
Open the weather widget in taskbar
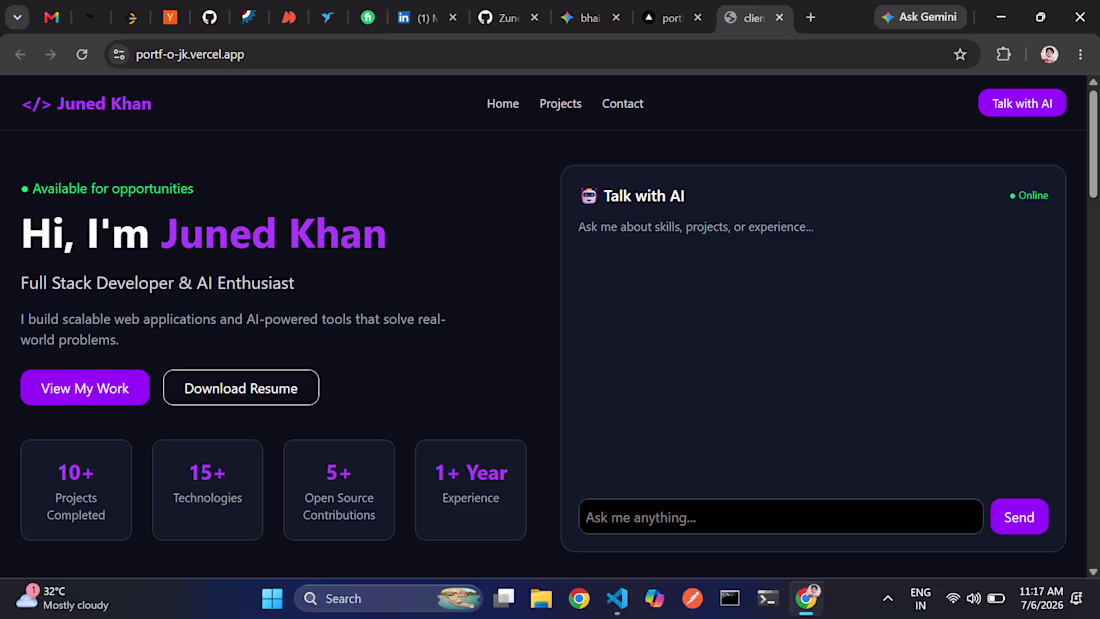[63, 598]
